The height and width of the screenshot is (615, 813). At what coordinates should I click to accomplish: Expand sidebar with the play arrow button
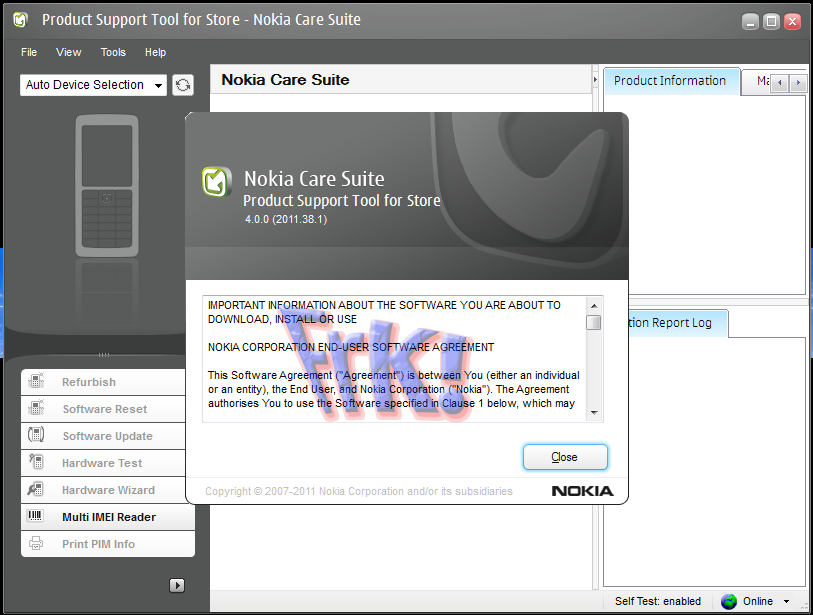pyautogui.click(x=177, y=585)
